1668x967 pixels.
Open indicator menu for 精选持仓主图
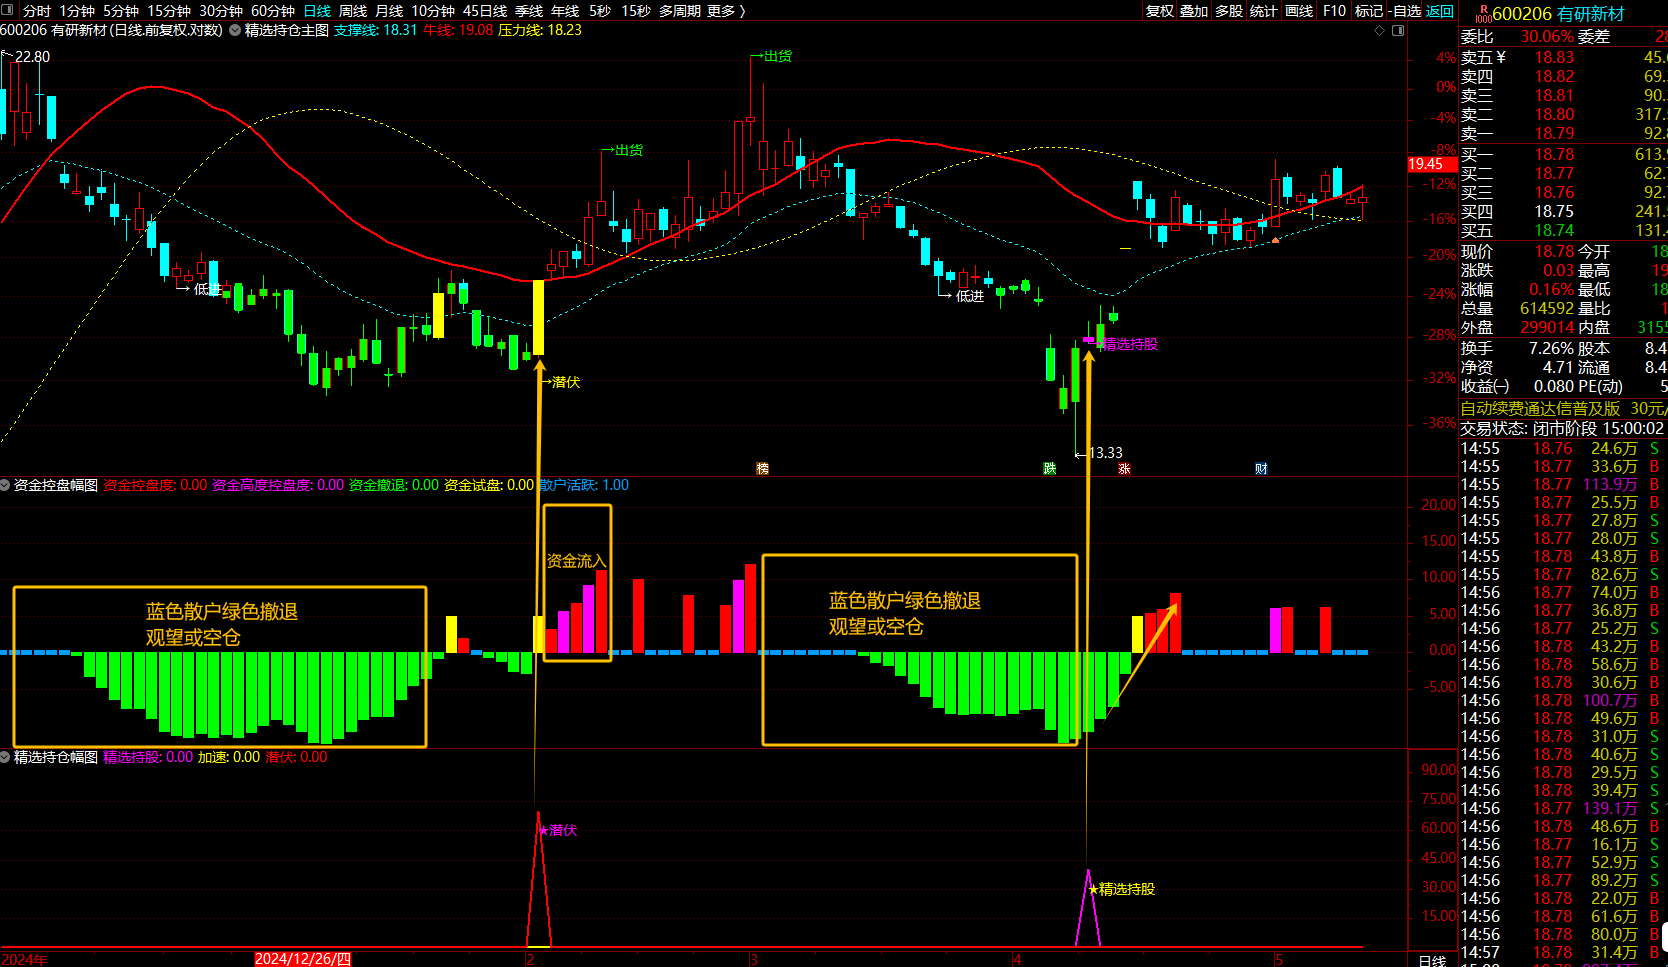pos(235,30)
